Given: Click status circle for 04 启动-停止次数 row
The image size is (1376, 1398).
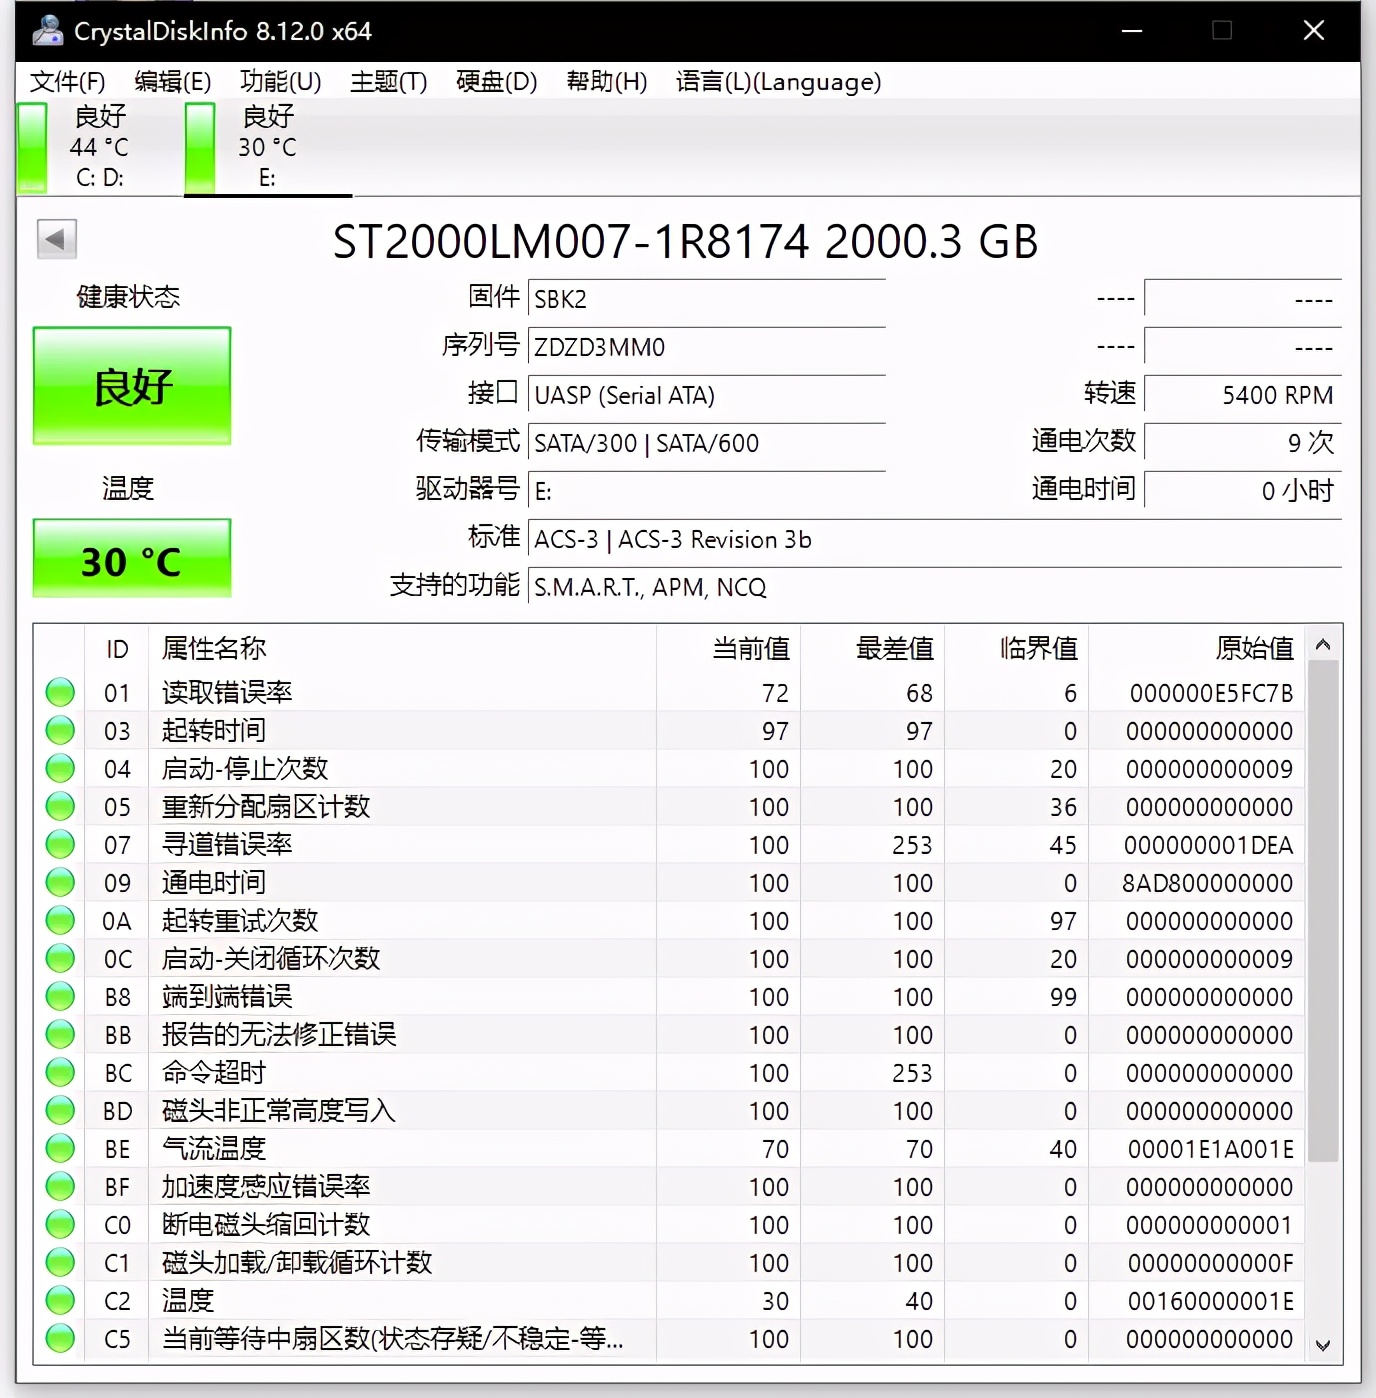Looking at the screenshot, I should point(60,768).
